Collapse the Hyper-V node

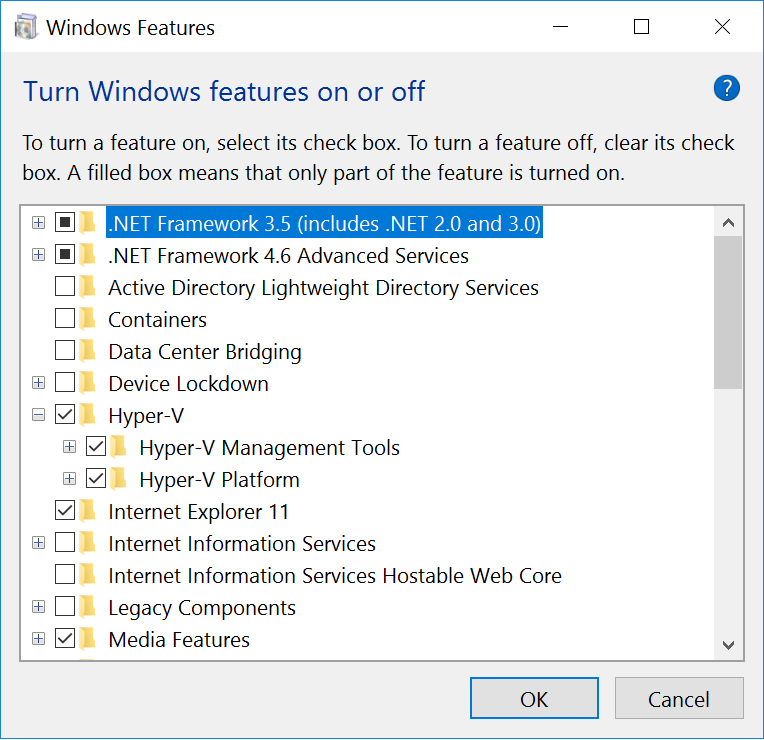click(x=38, y=415)
